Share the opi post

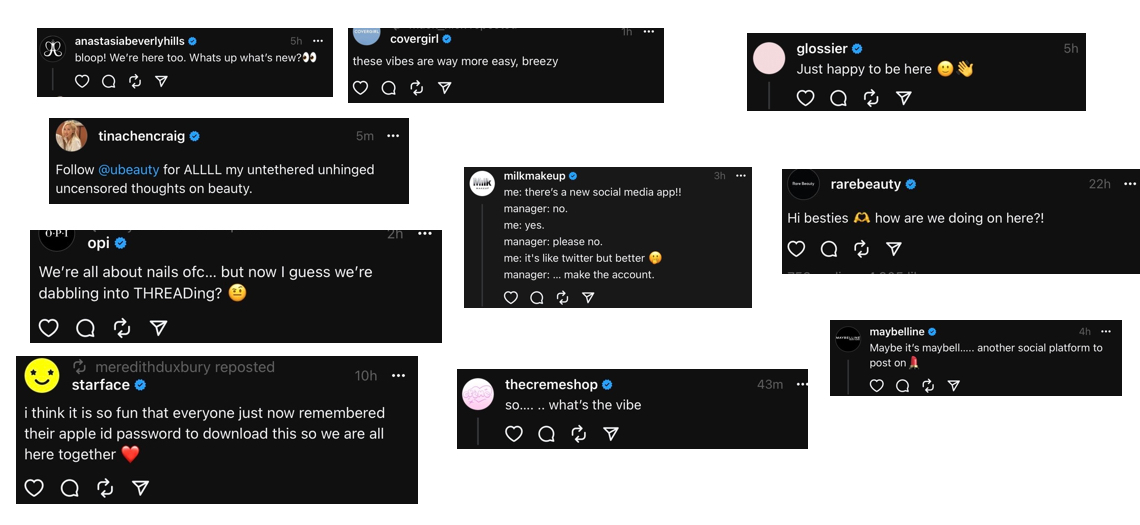click(x=158, y=327)
